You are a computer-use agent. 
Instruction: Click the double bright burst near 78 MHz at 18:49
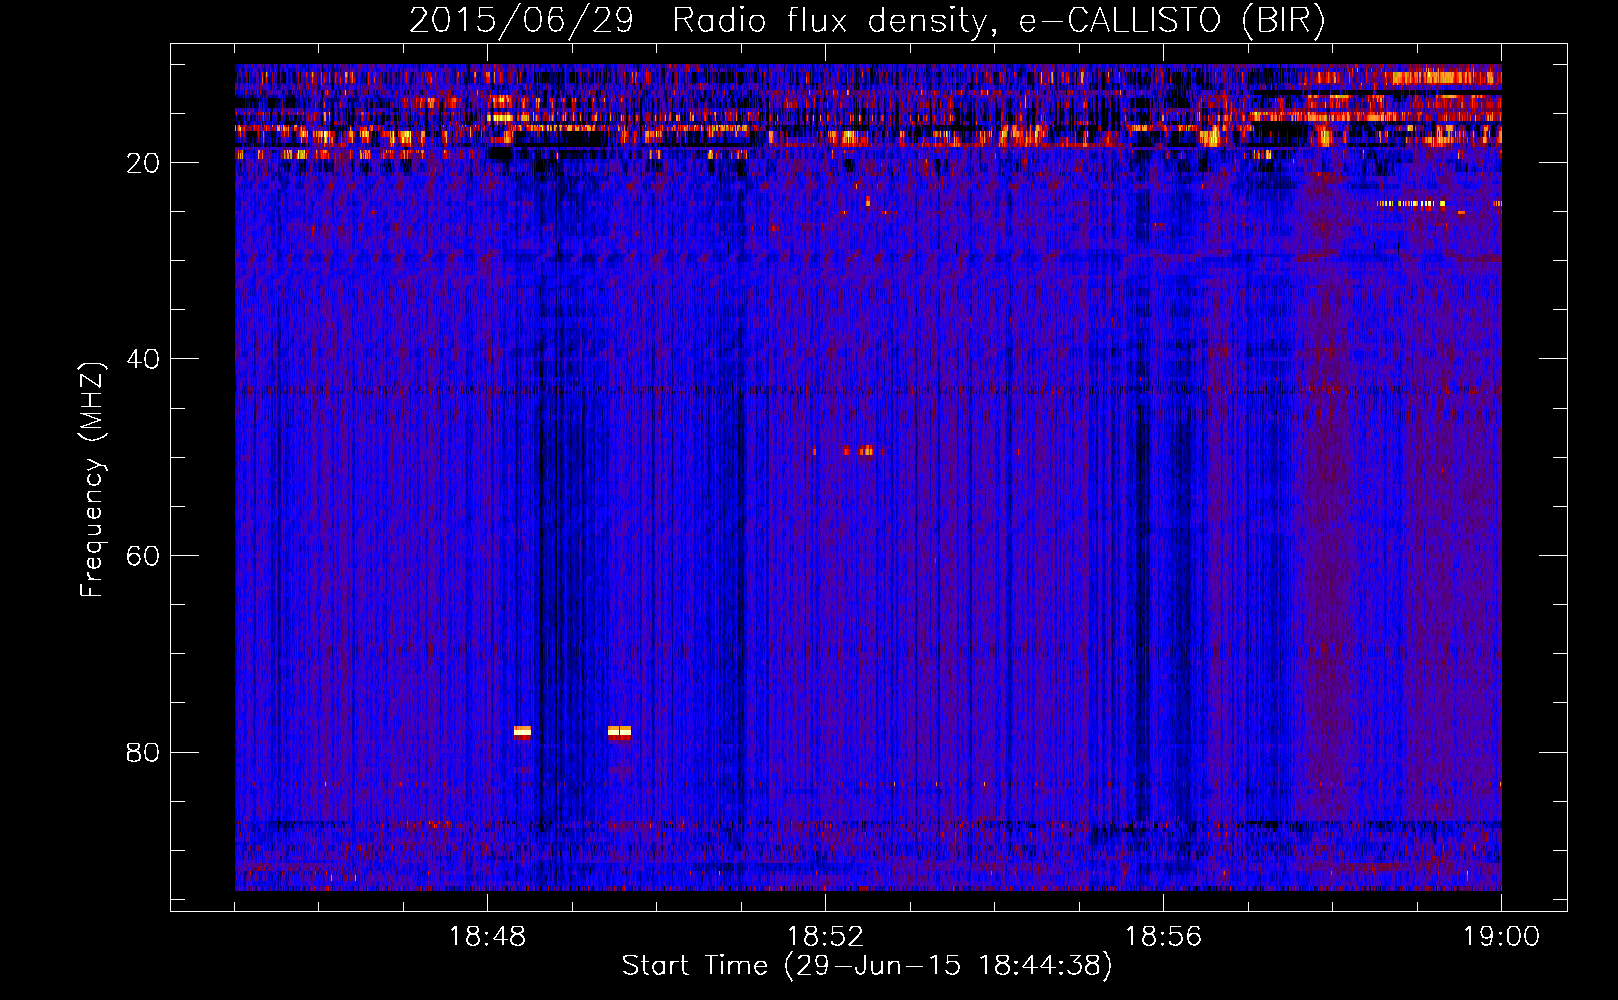click(x=619, y=732)
